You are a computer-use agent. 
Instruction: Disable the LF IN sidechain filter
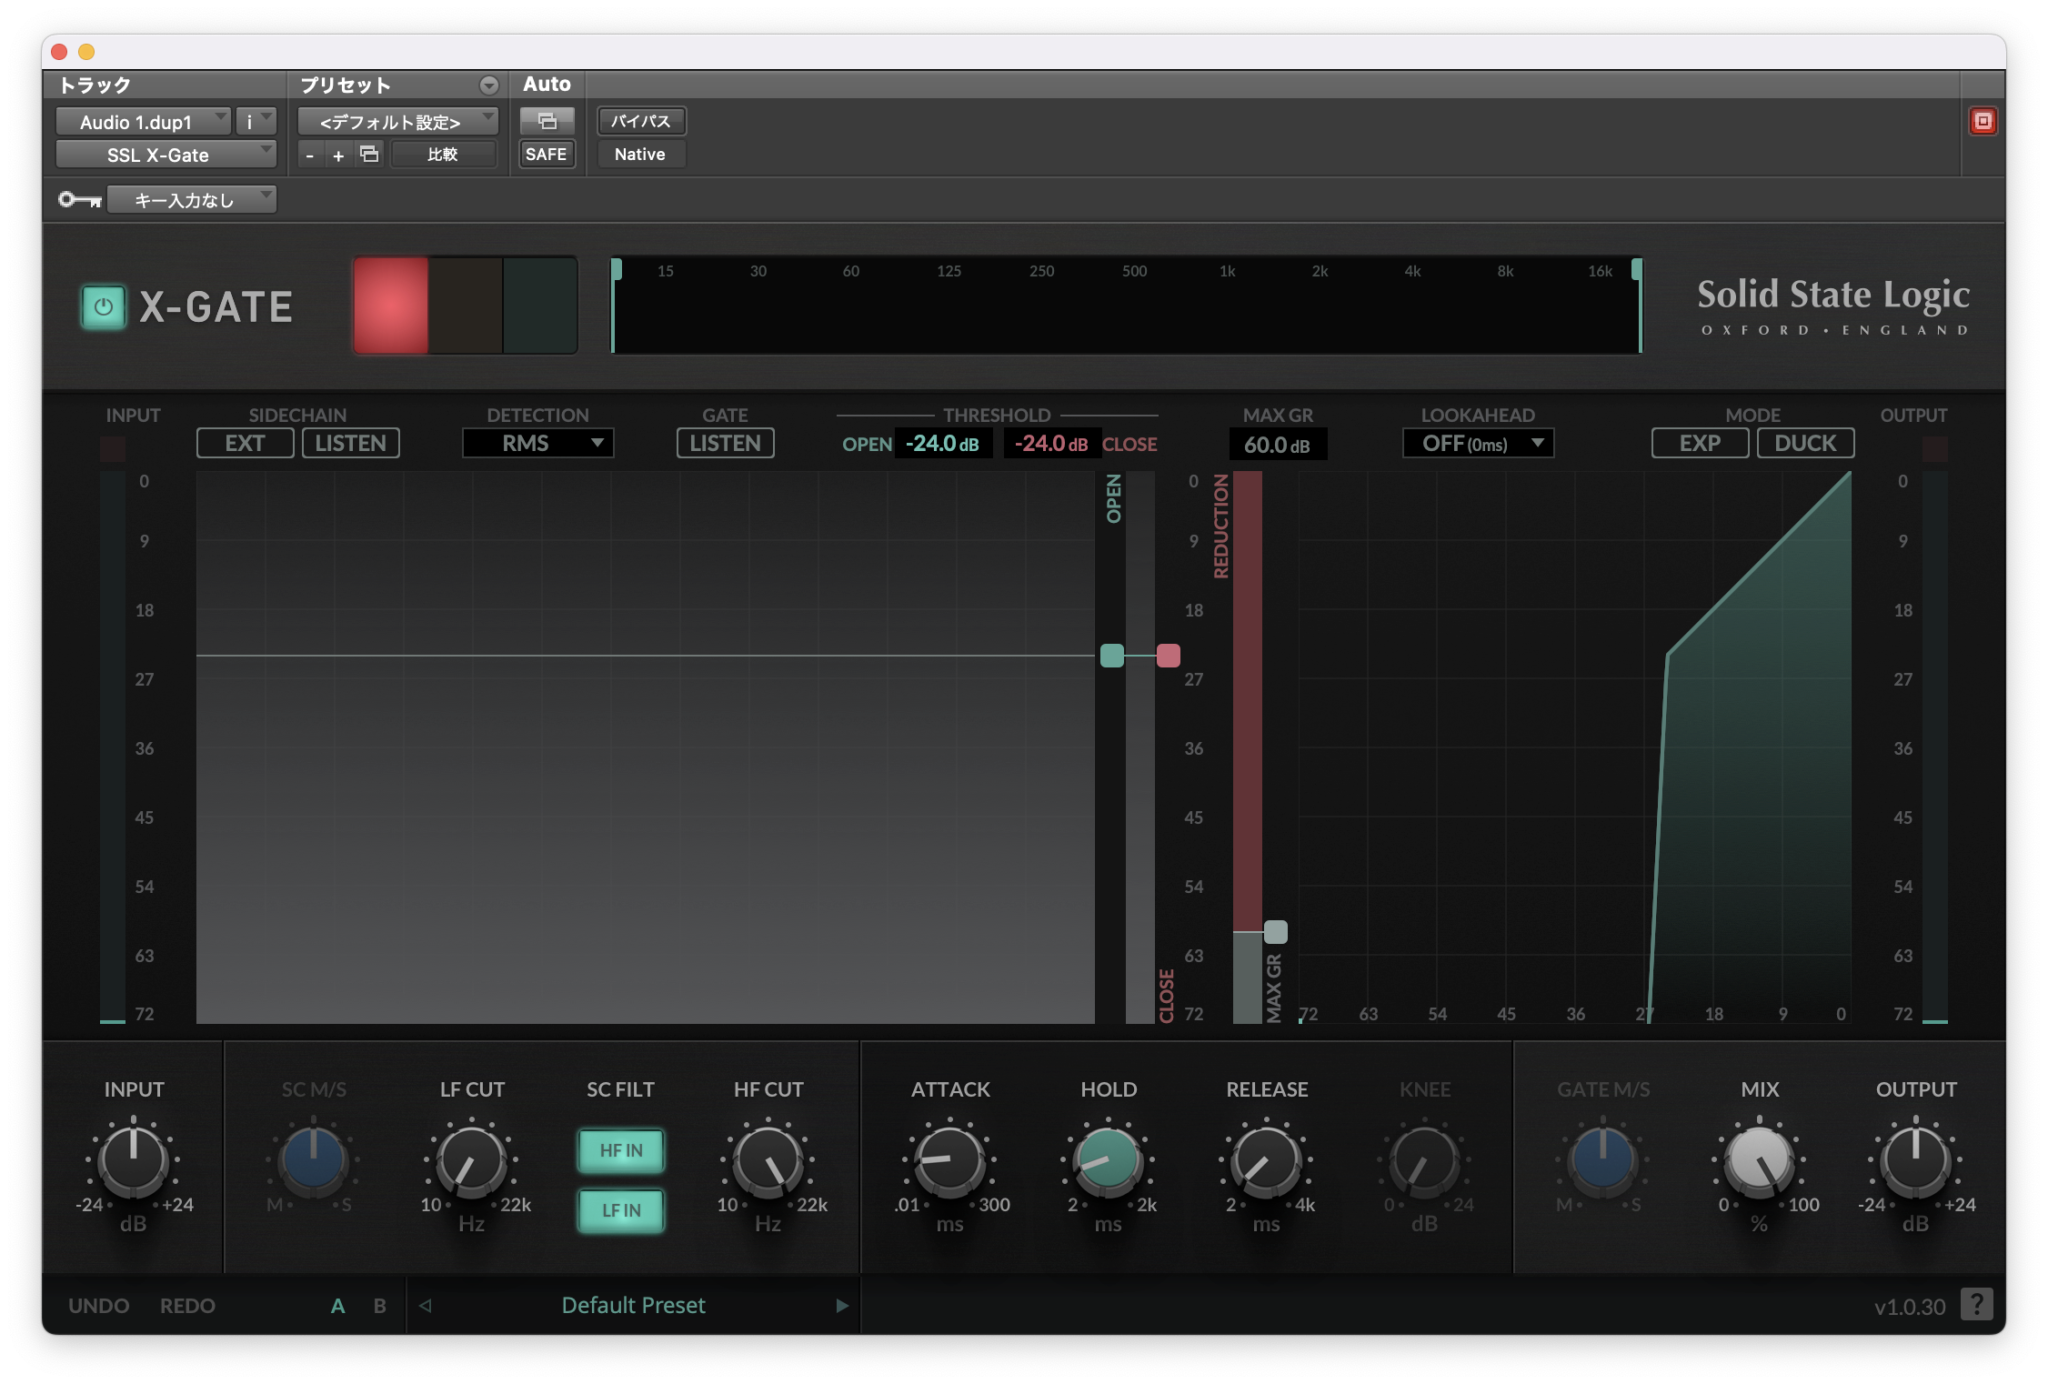[x=621, y=1211]
